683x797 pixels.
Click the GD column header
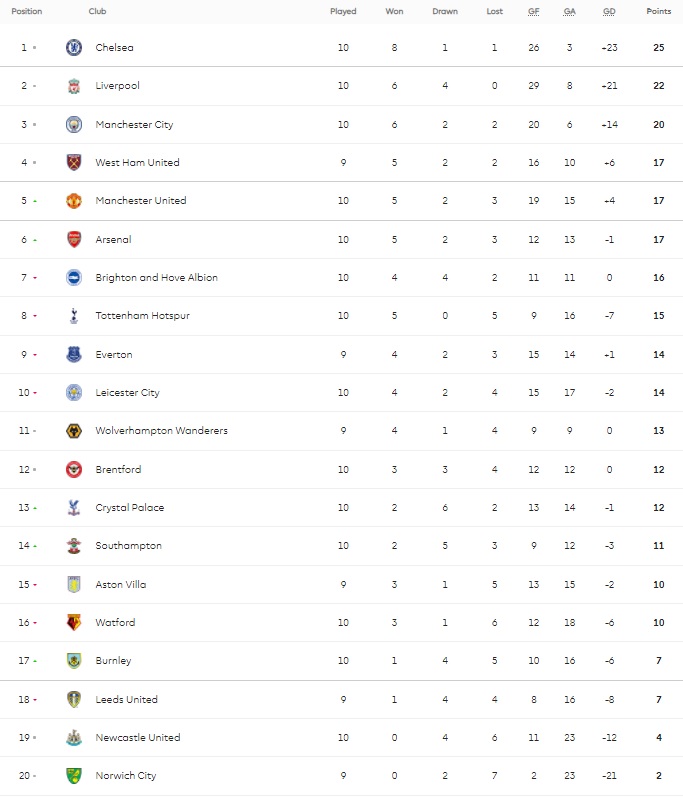point(609,12)
